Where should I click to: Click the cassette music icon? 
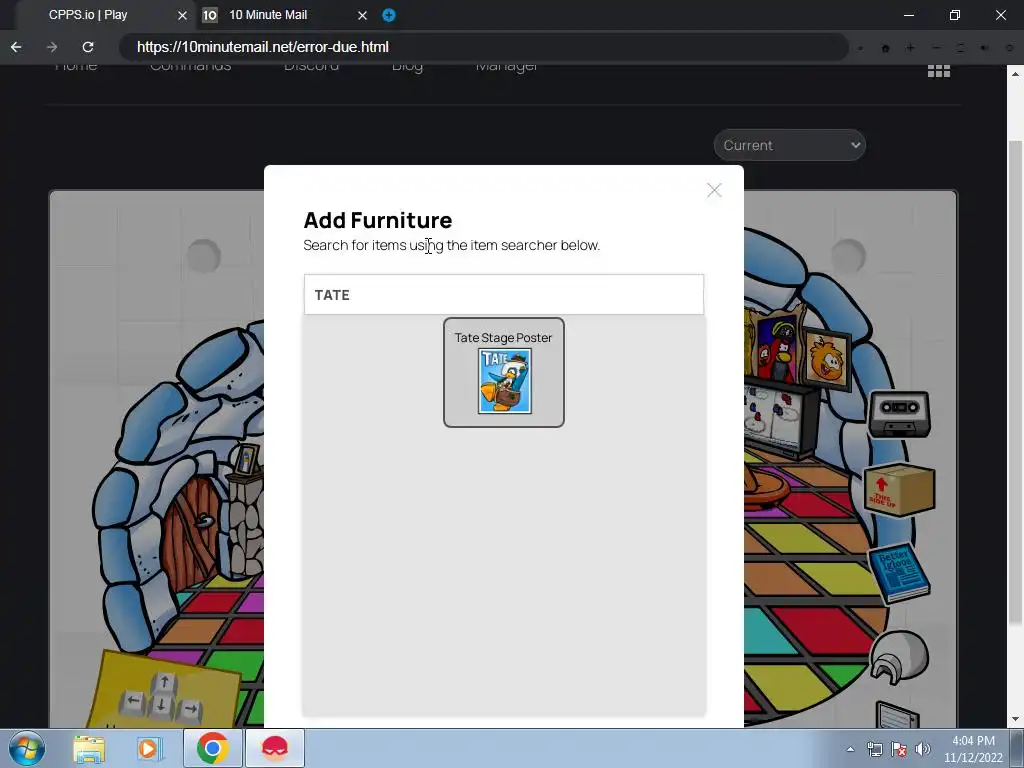tap(899, 414)
